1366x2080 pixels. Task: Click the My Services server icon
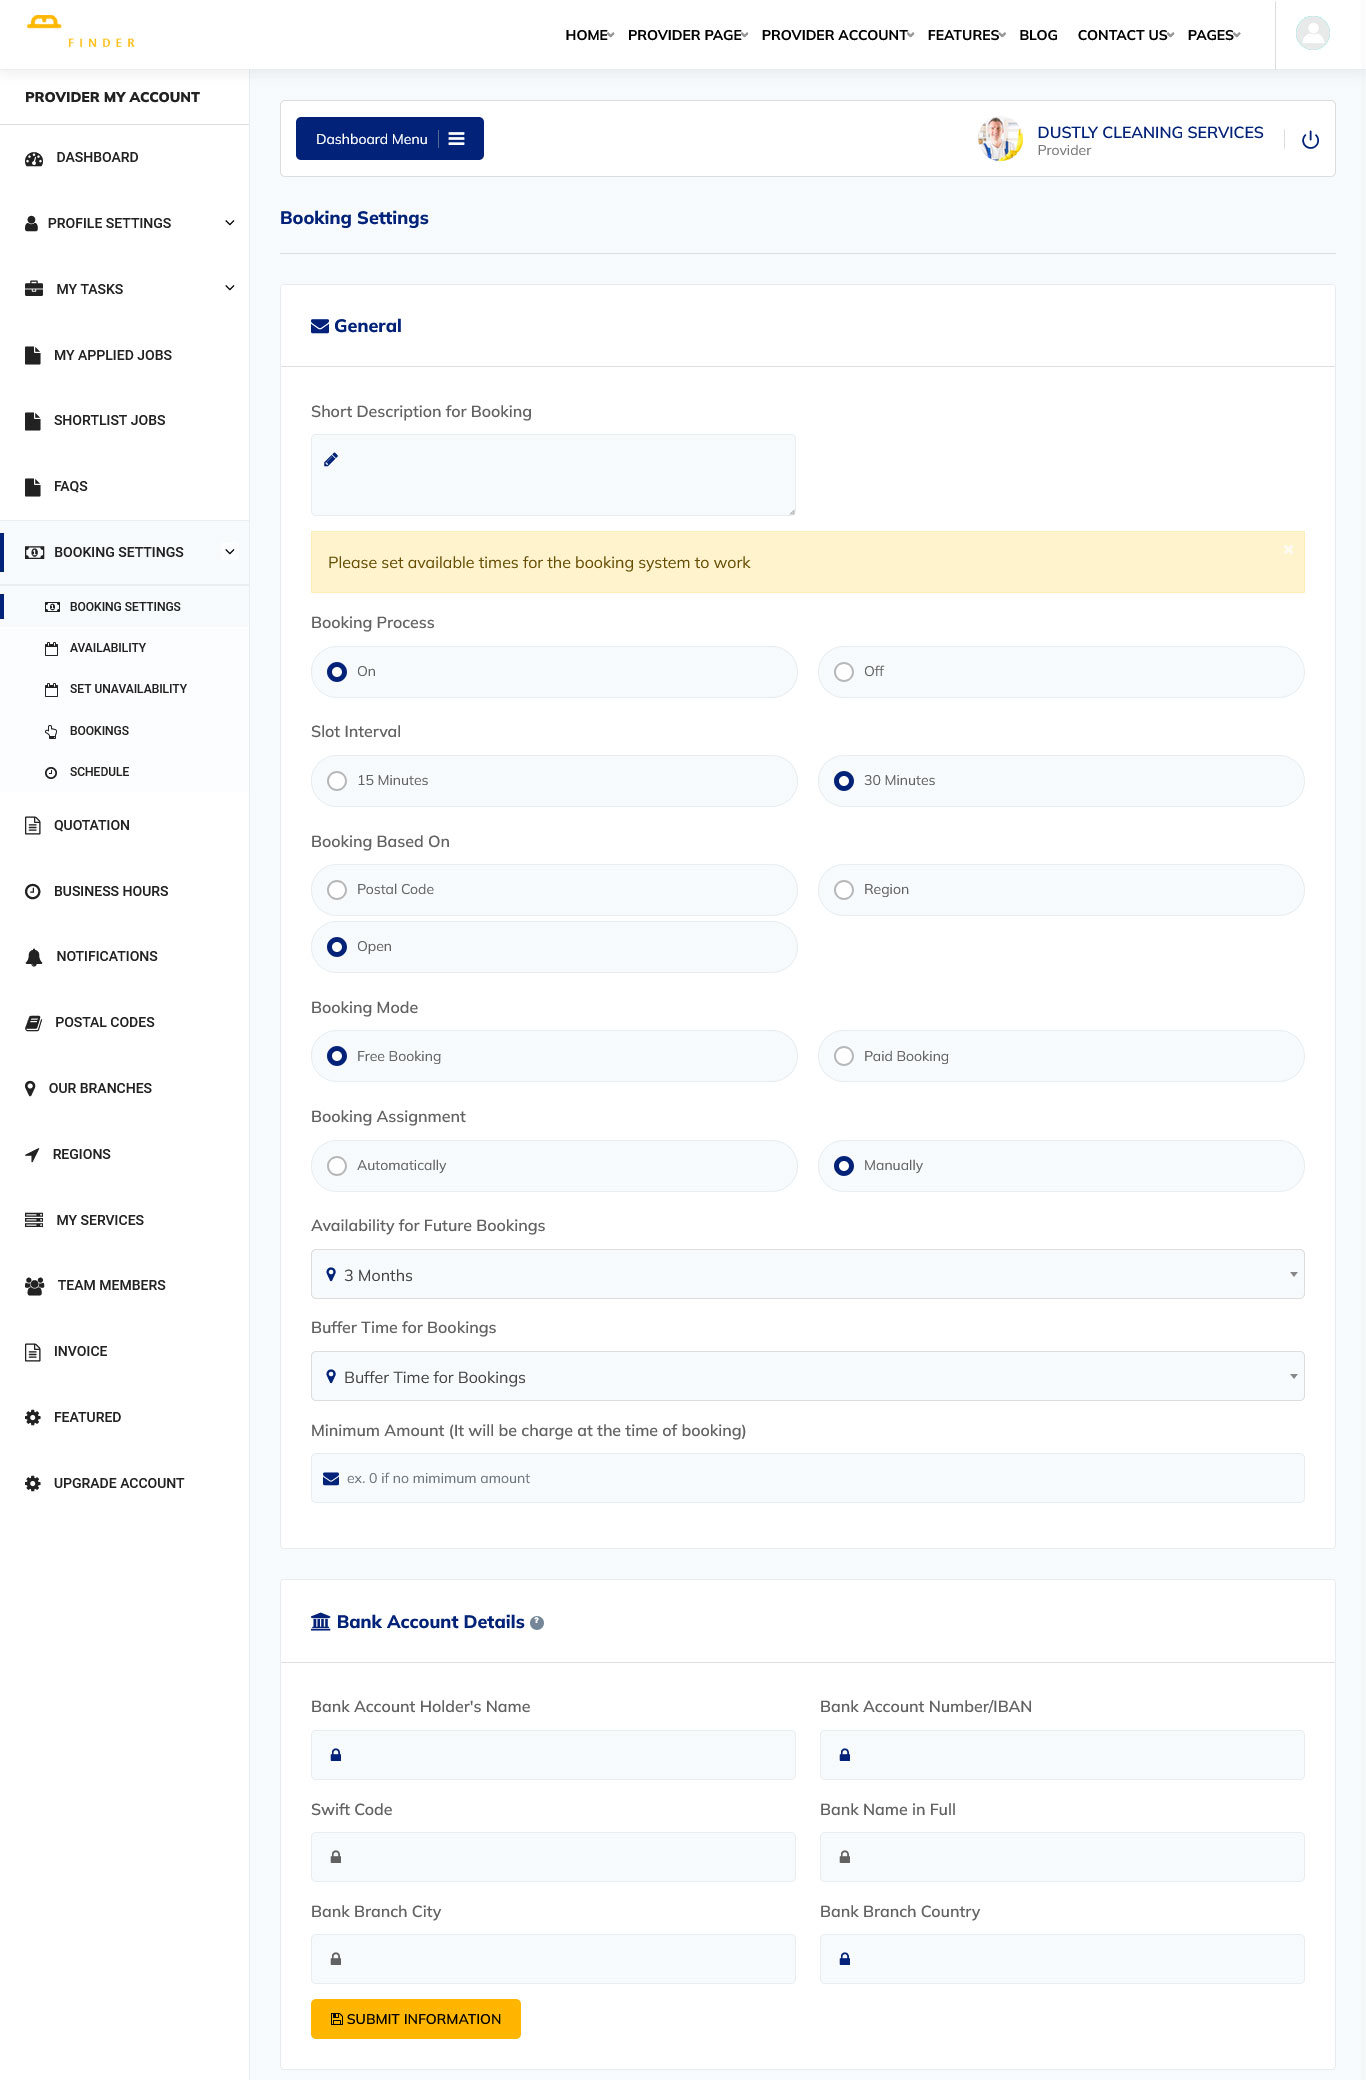34,1220
